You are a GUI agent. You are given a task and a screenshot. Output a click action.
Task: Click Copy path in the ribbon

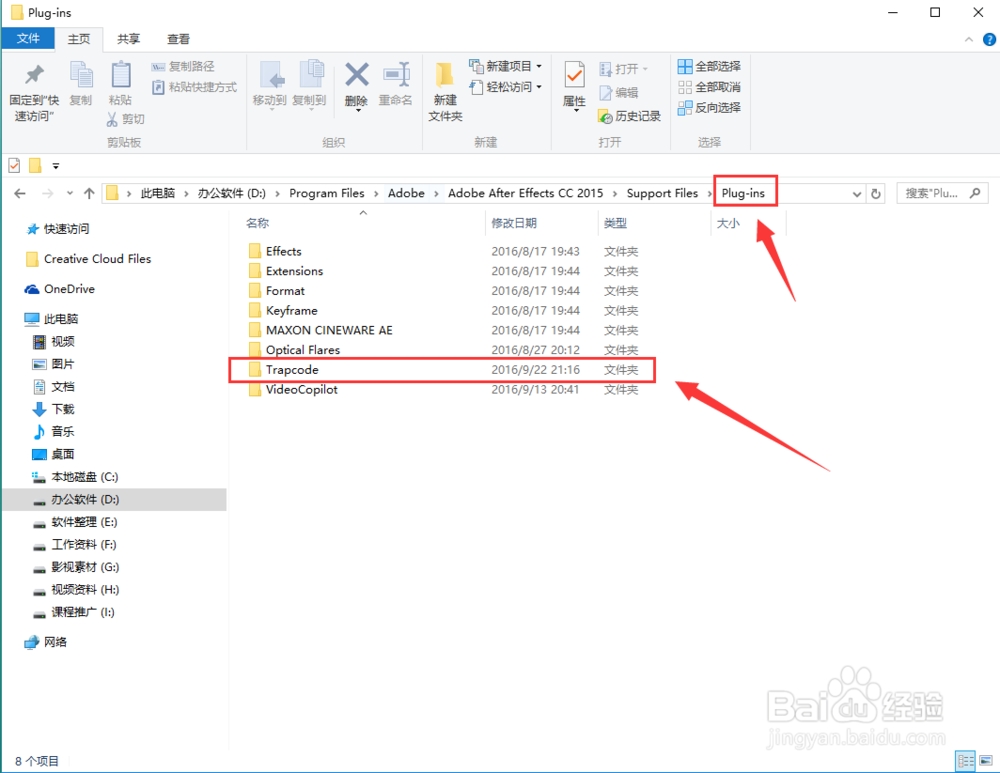click(x=183, y=66)
